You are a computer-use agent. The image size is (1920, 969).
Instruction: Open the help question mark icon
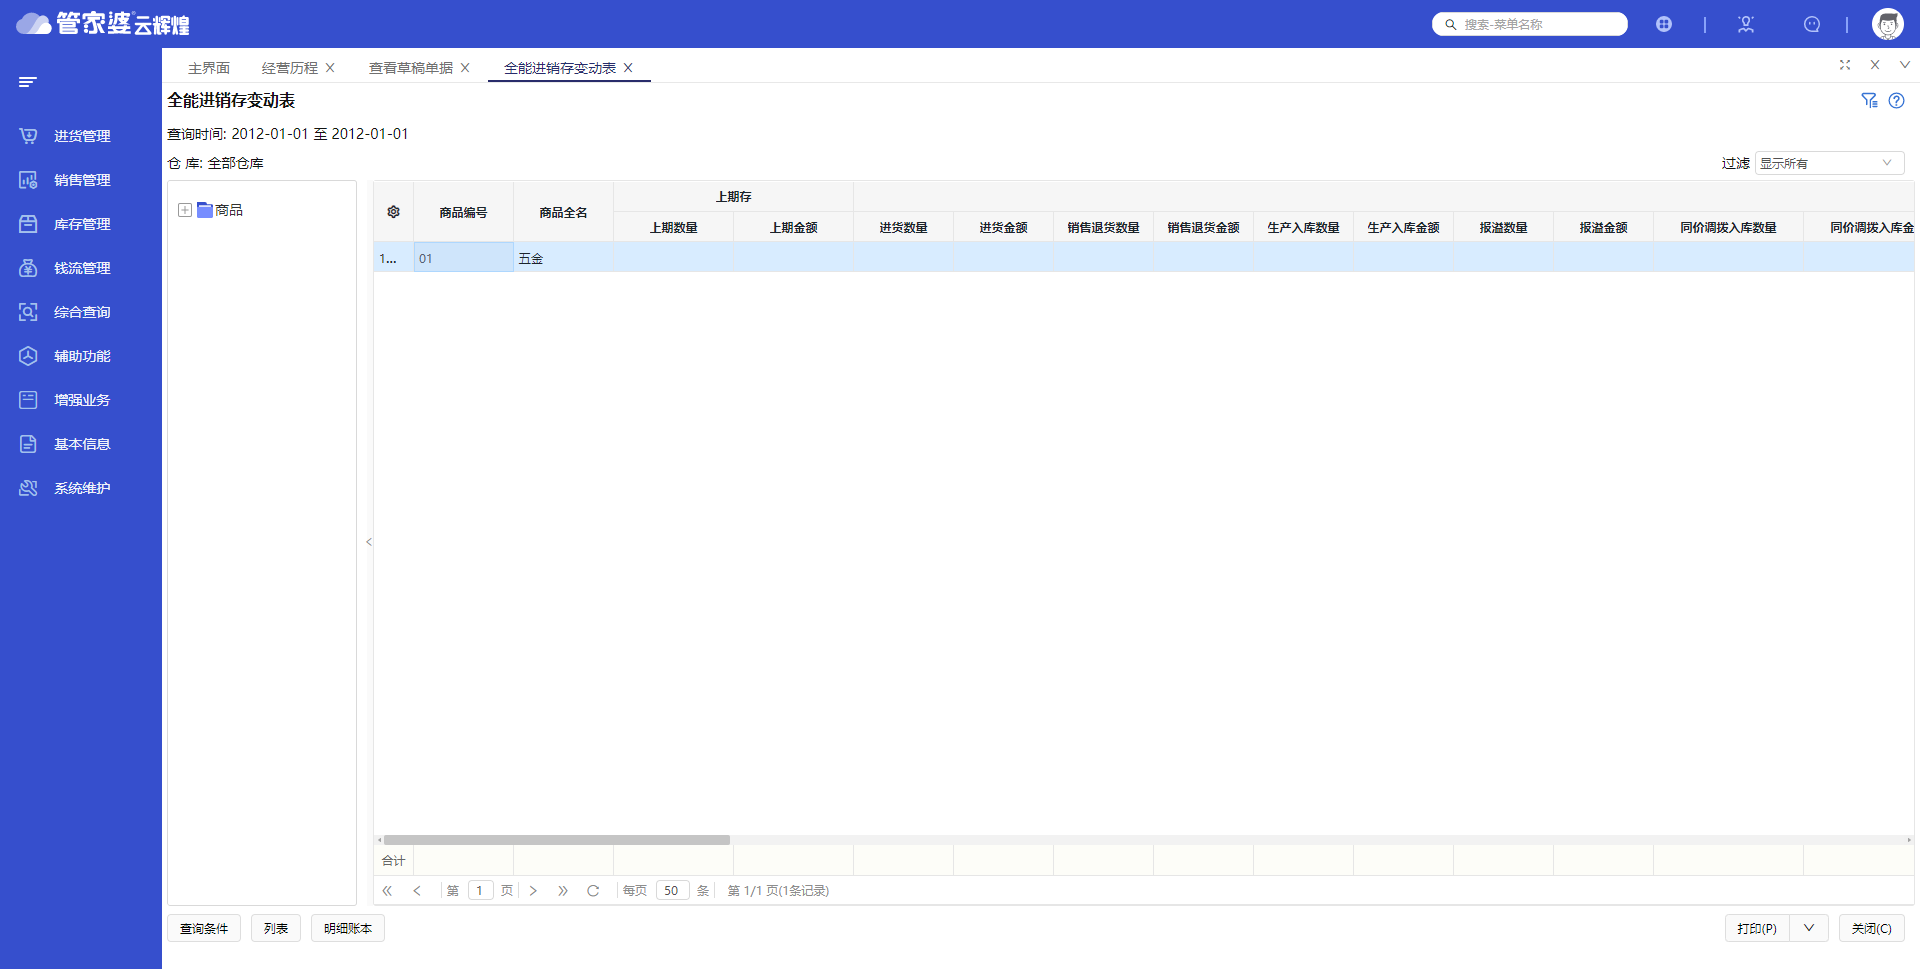click(x=1897, y=100)
